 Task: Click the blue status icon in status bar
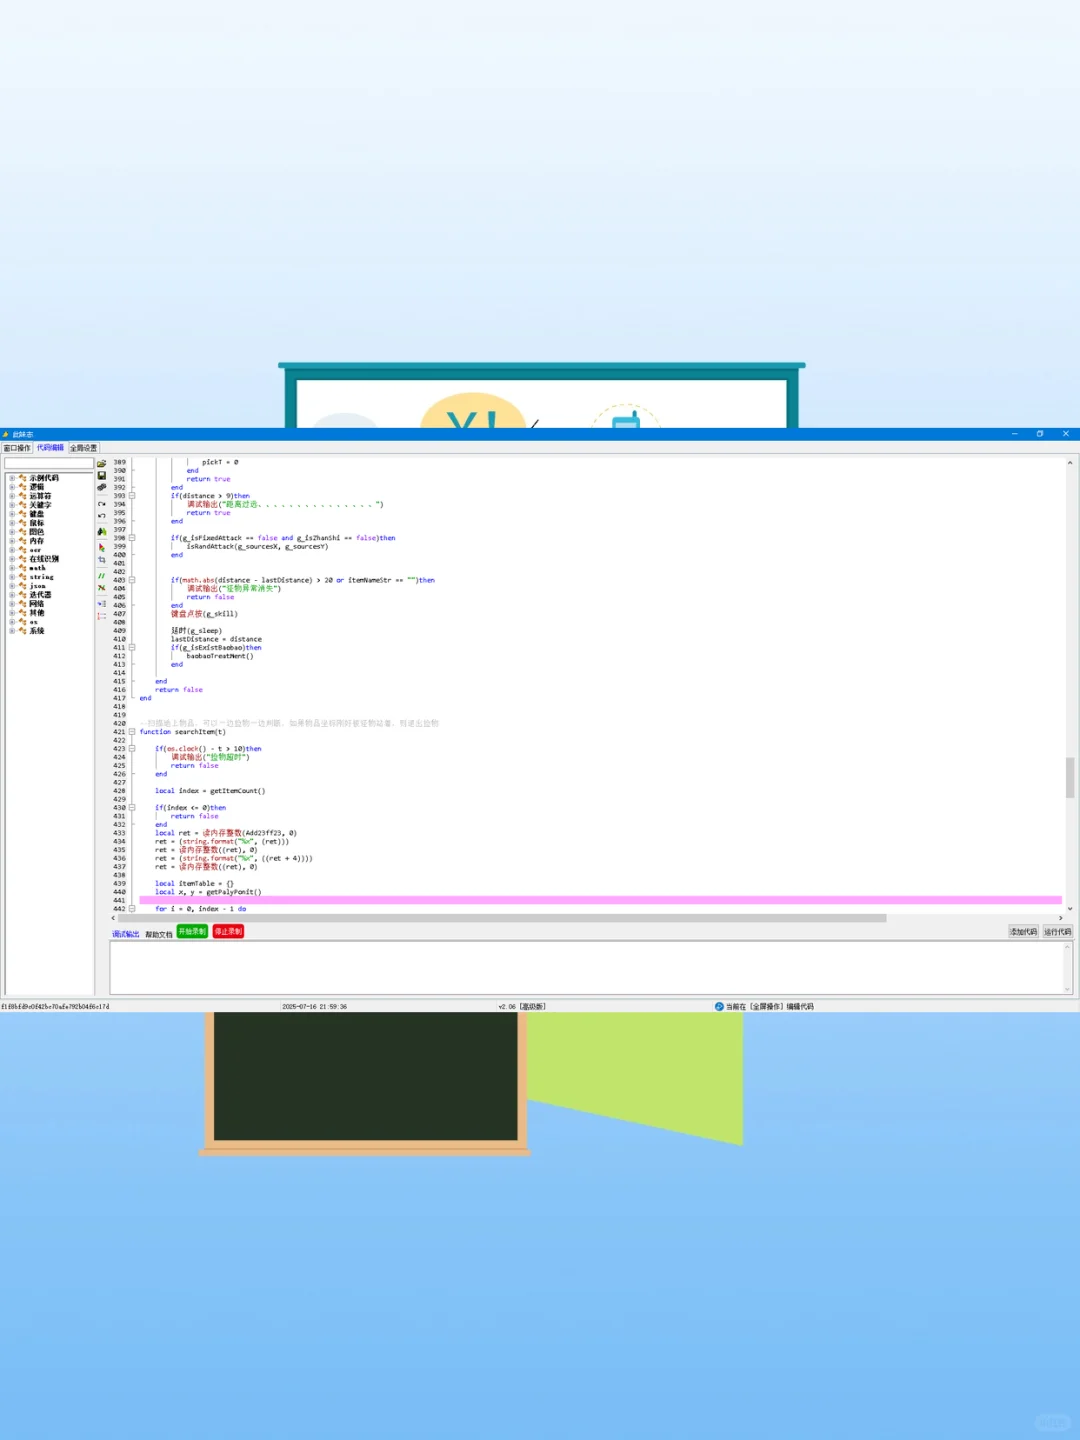click(x=719, y=1007)
